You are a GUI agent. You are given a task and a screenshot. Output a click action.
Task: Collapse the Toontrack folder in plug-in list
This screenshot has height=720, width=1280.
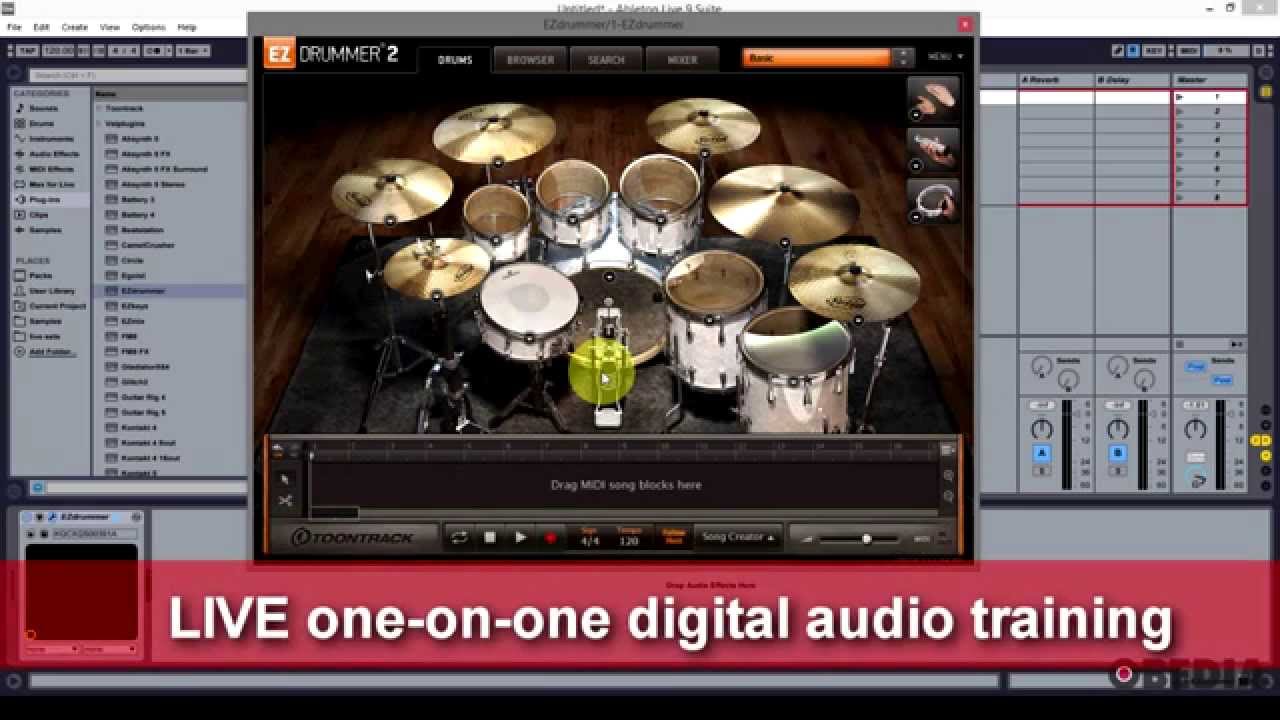(x=99, y=108)
